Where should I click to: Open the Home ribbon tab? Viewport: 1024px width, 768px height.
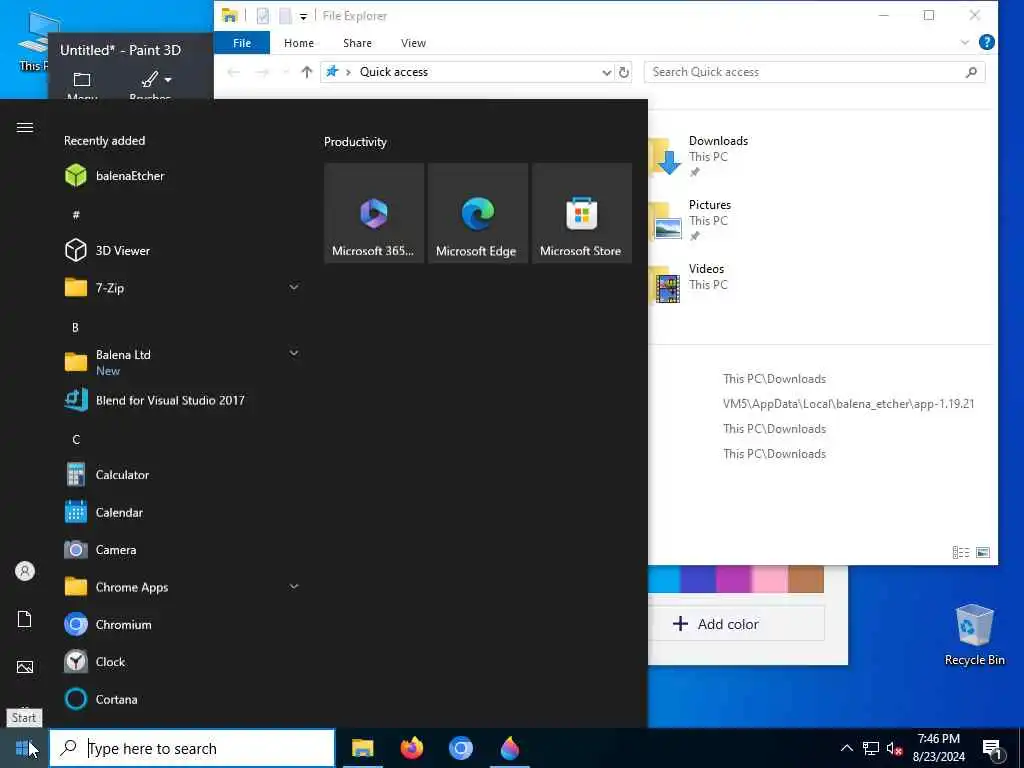click(299, 43)
